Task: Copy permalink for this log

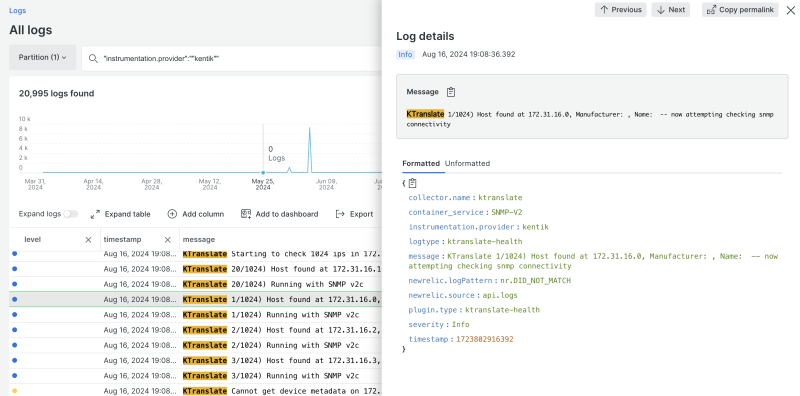Action: [x=740, y=10]
